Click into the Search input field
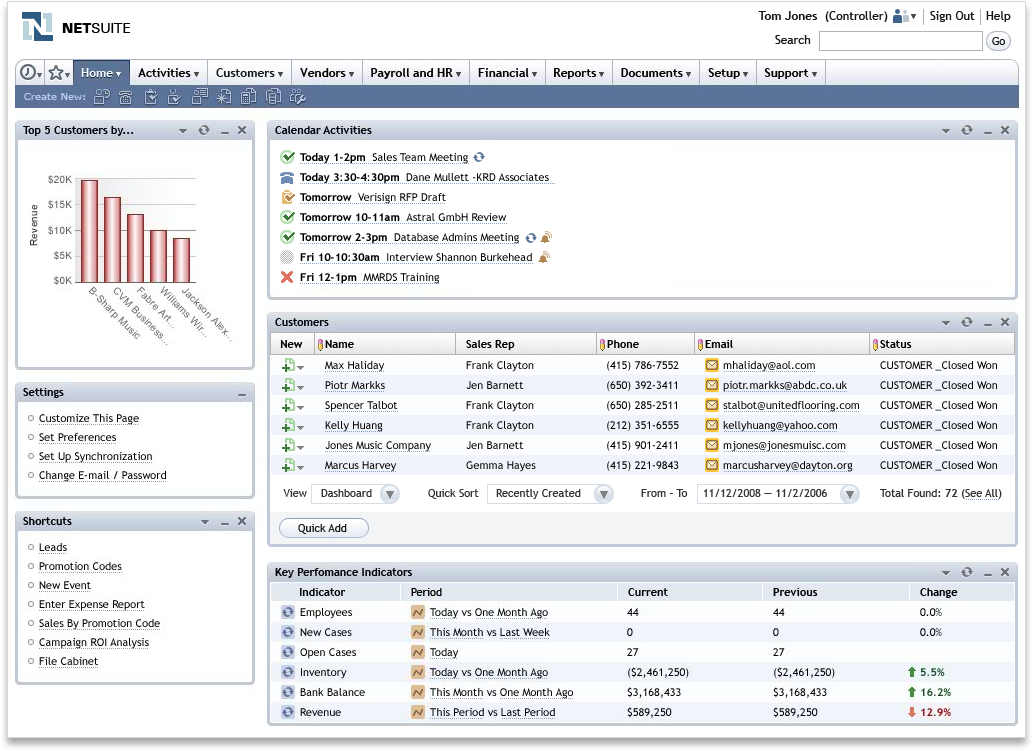This screenshot has height=751, width=1032. tap(900, 41)
